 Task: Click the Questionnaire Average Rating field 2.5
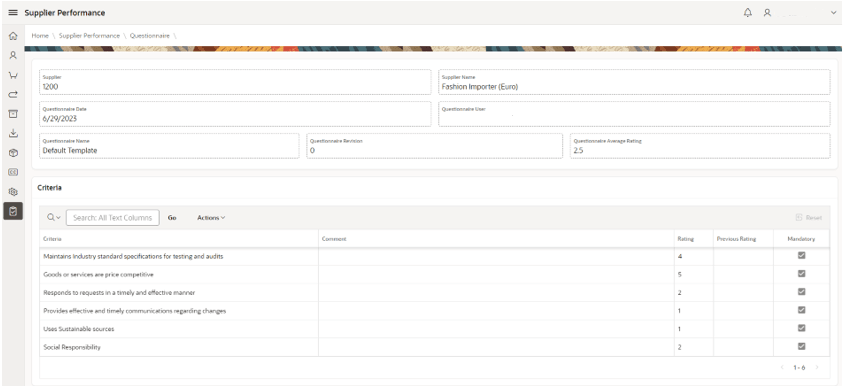(x=700, y=146)
